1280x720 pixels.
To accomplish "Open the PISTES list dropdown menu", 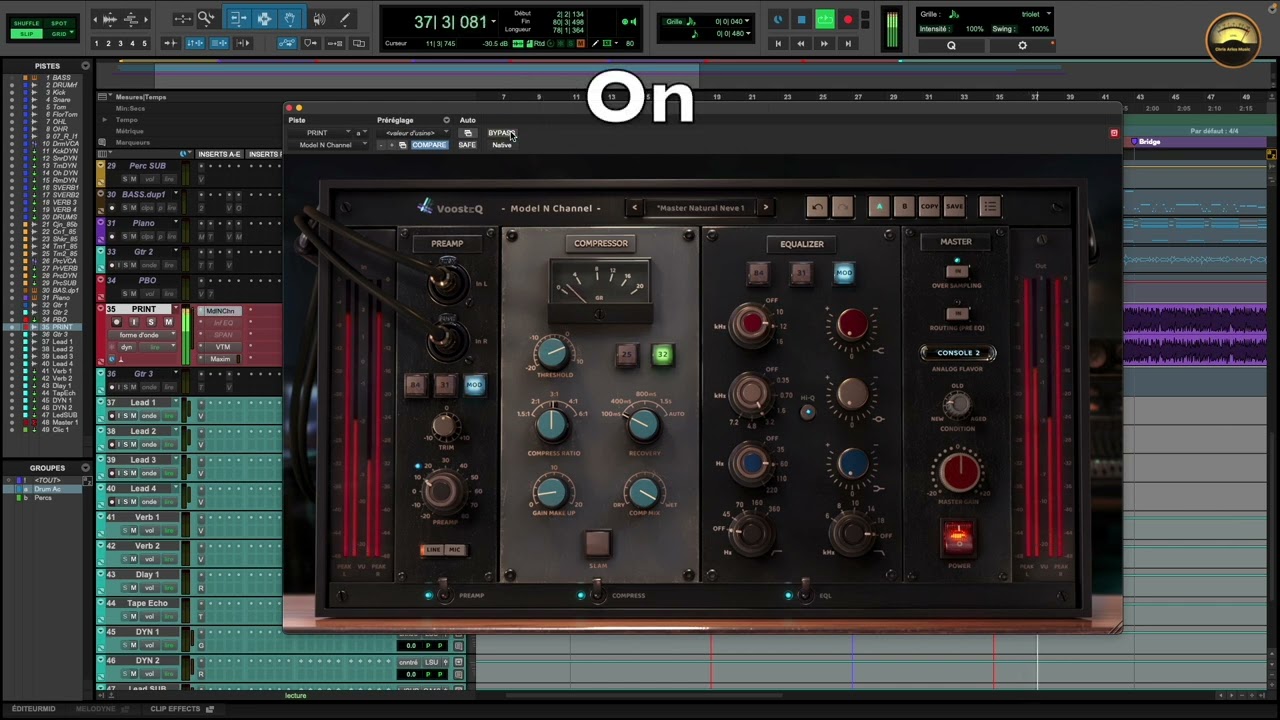I will [85, 66].
